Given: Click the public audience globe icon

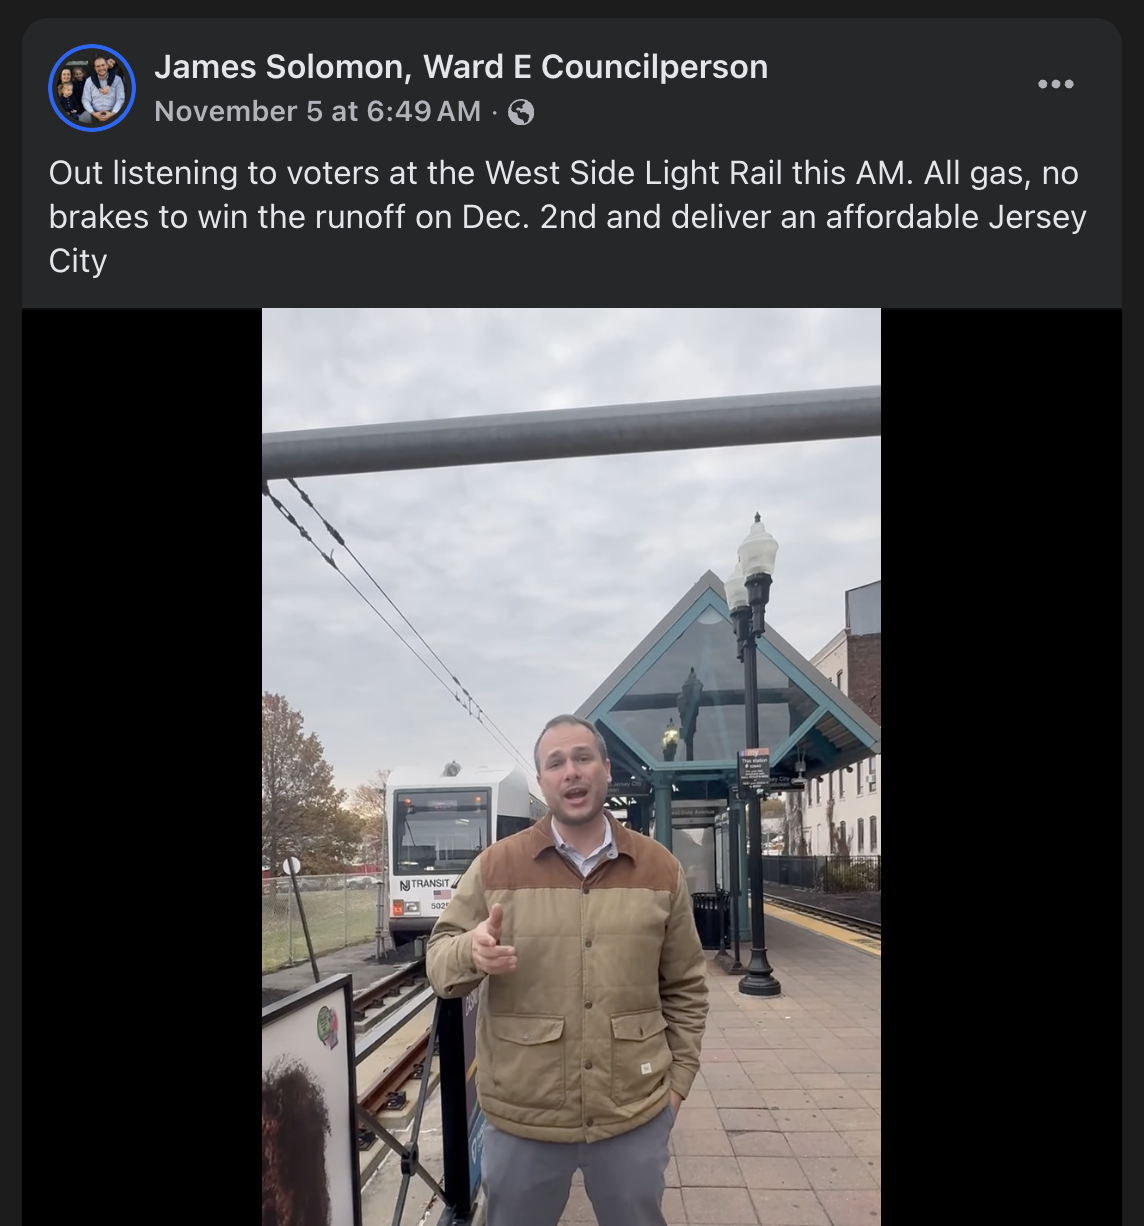Looking at the screenshot, I should (x=521, y=112).
